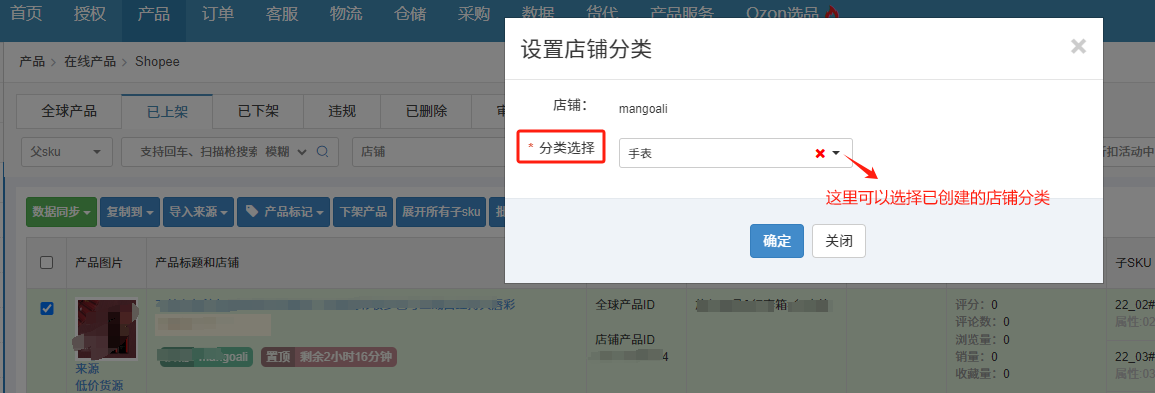Viewport: 1155px width, 393px height.
Task: Open the 产品 menu
Action: click(153, 13)
